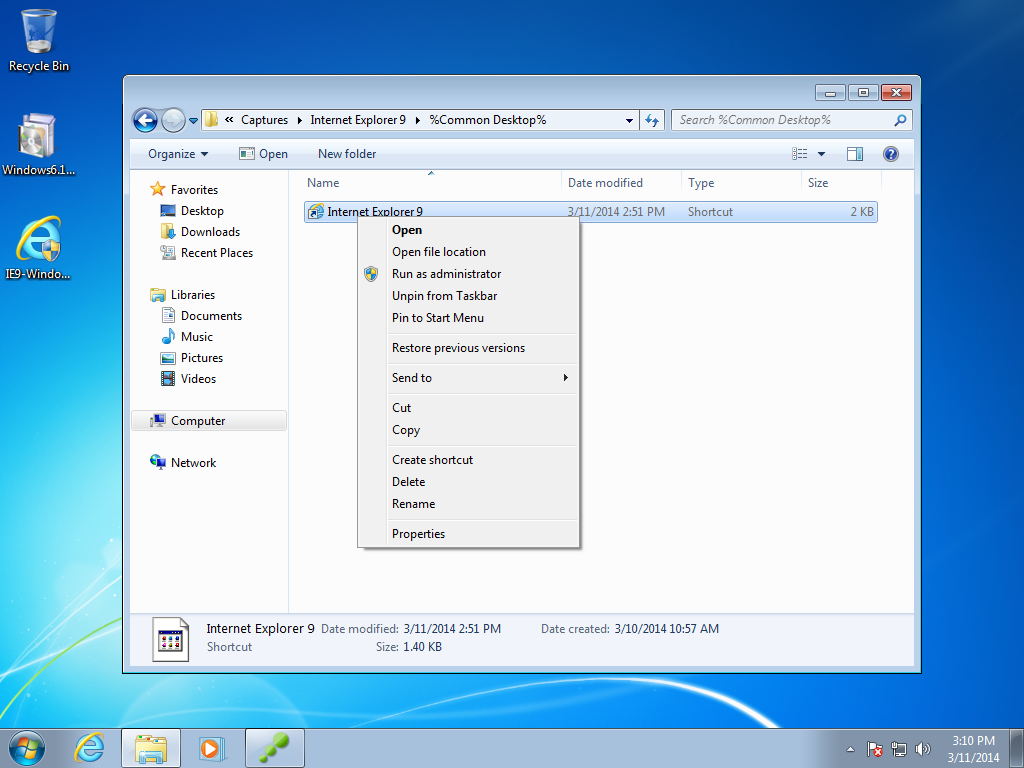Select the IE9-Windows installer desktop icon
This screenshot has width=1024, height=768.
(38, 248)
